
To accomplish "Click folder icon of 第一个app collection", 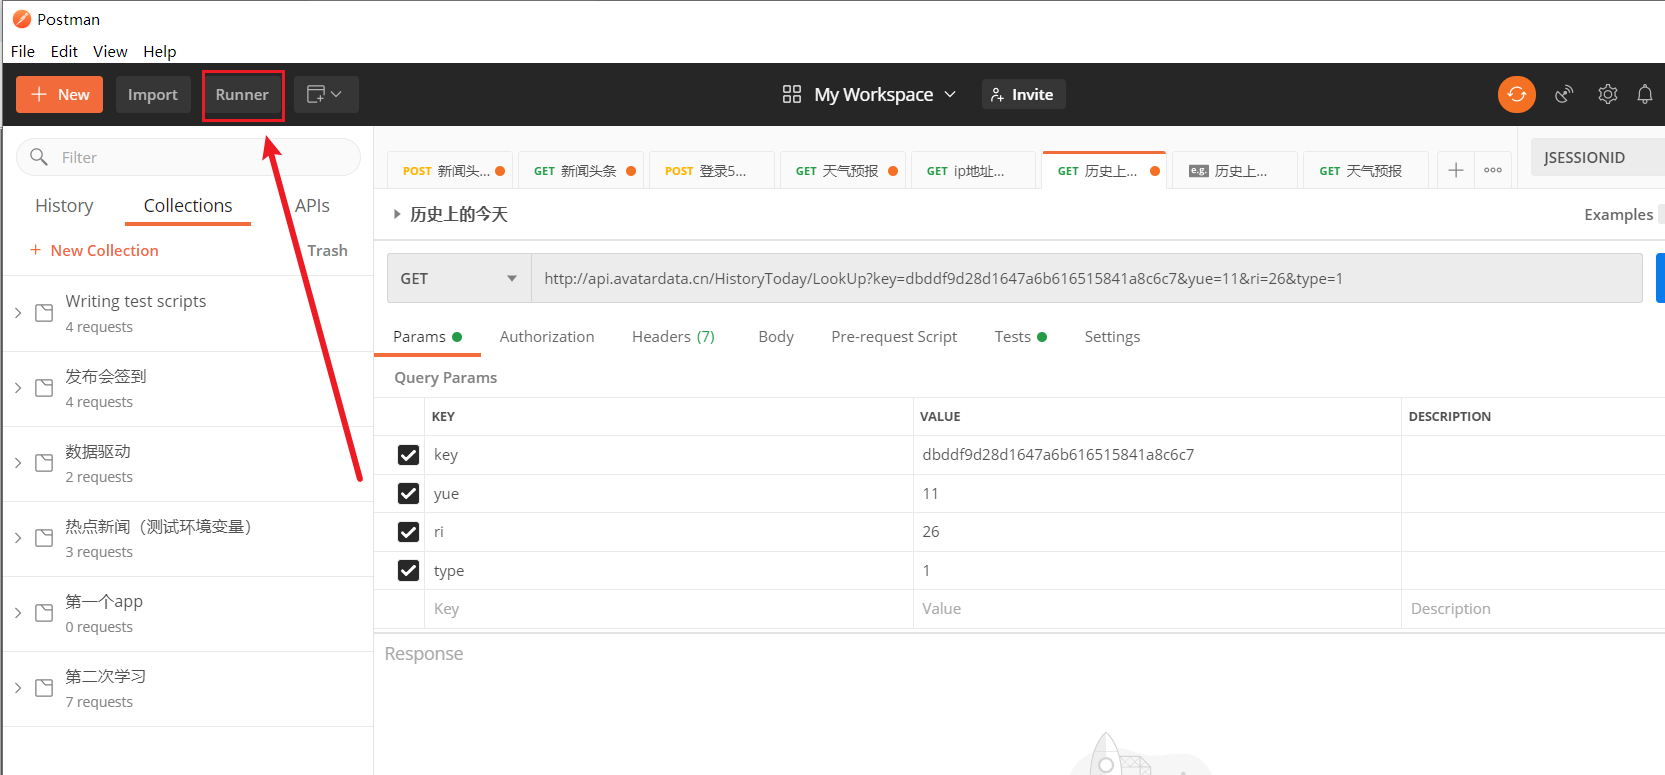I will (44, 613).
